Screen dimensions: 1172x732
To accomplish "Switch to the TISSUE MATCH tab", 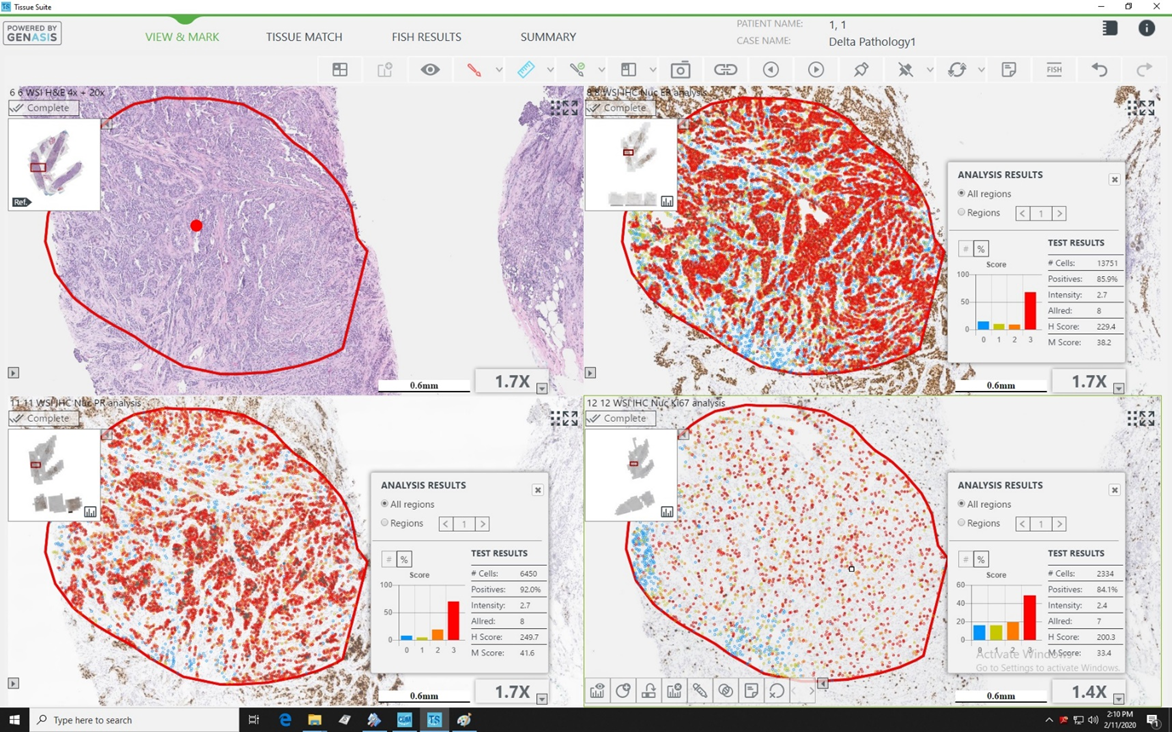I will (x=304, y=37).
